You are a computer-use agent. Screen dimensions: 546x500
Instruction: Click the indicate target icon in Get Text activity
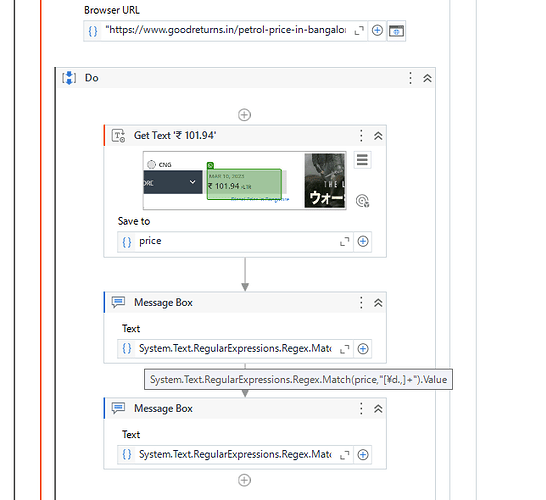click(x=362, y=201)
